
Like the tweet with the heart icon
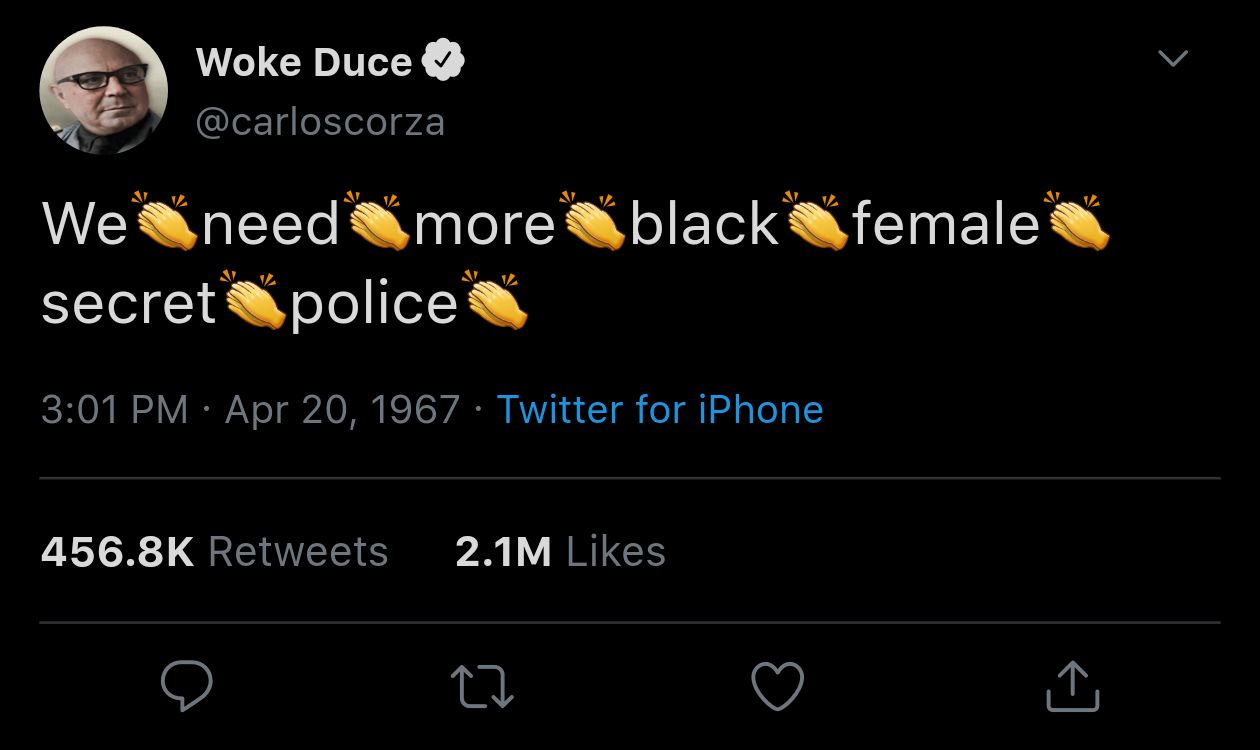pos(777,687)
